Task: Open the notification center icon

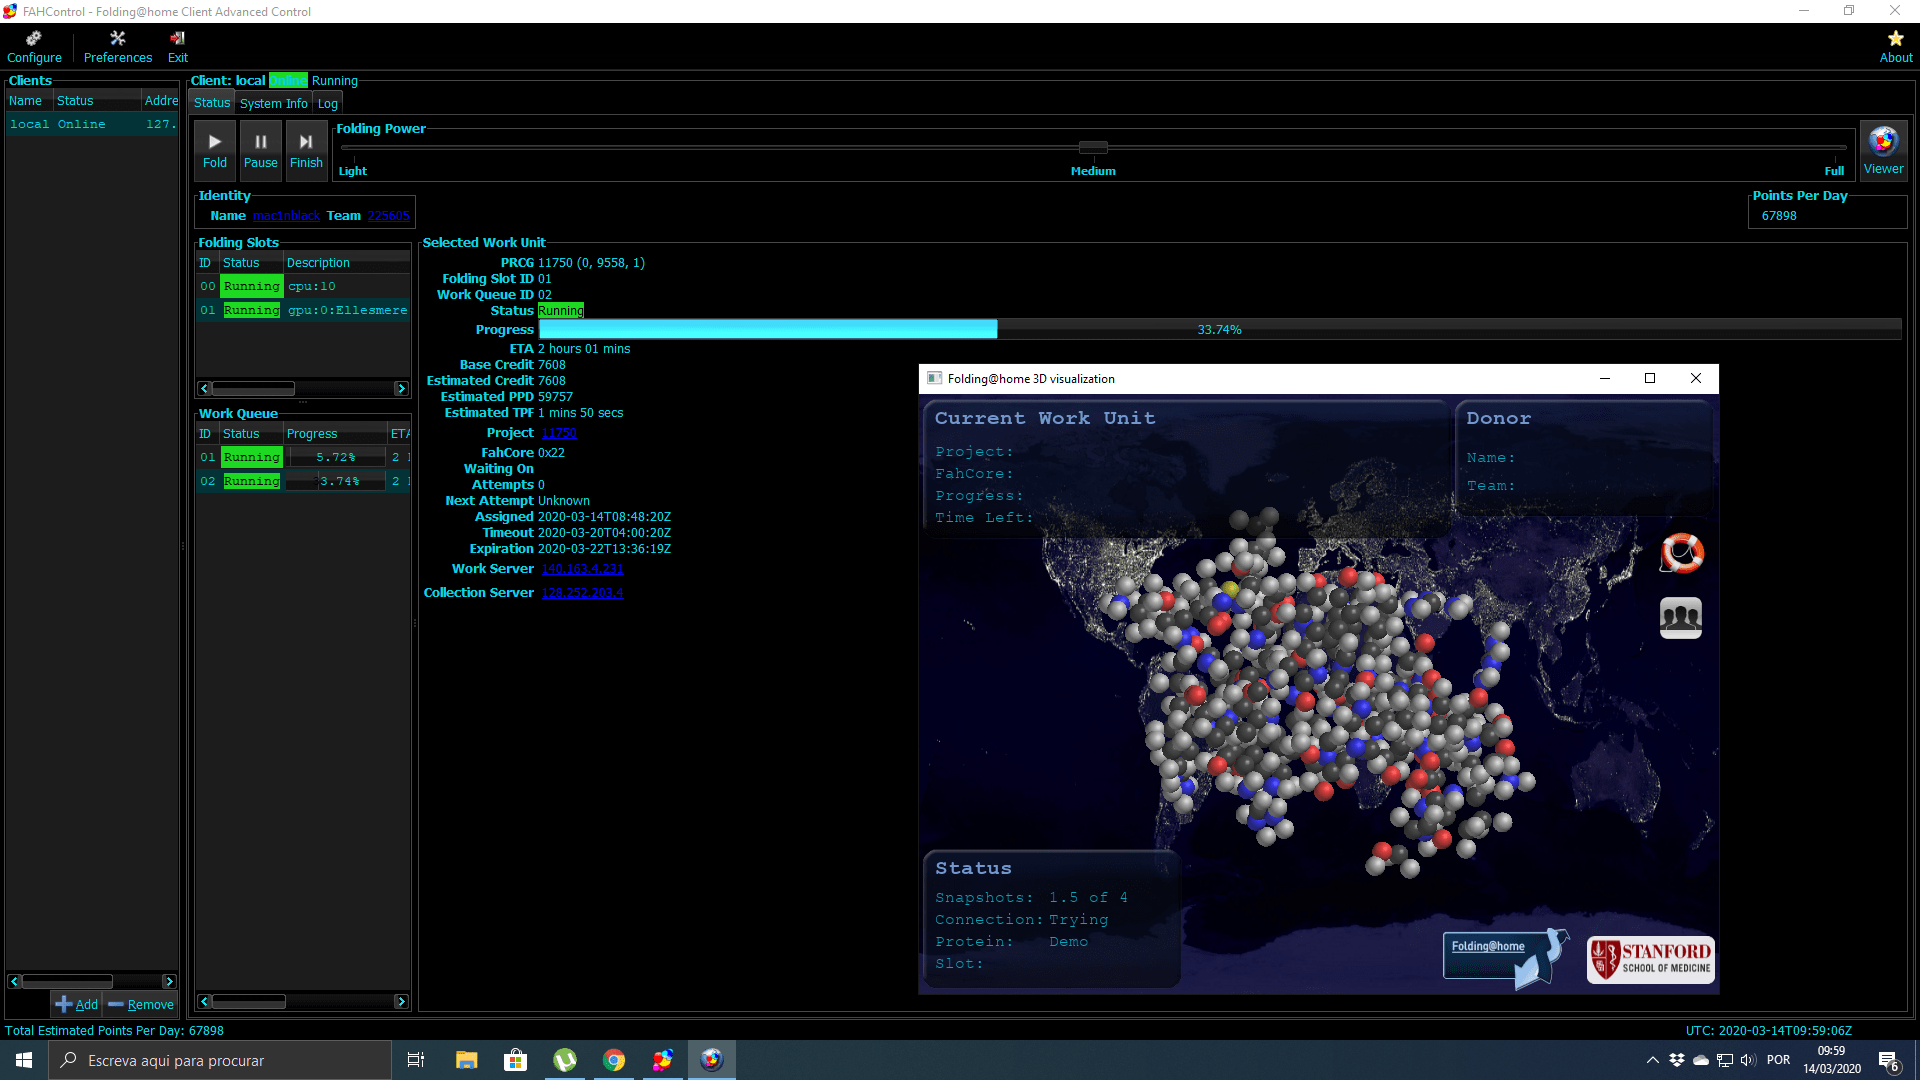Action: point(1889,1061)
